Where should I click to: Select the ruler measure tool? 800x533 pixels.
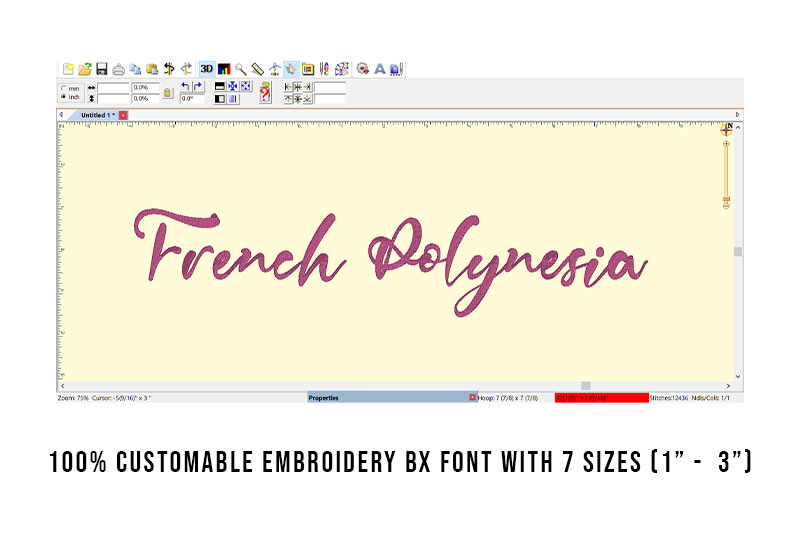[x=258, y=69]
